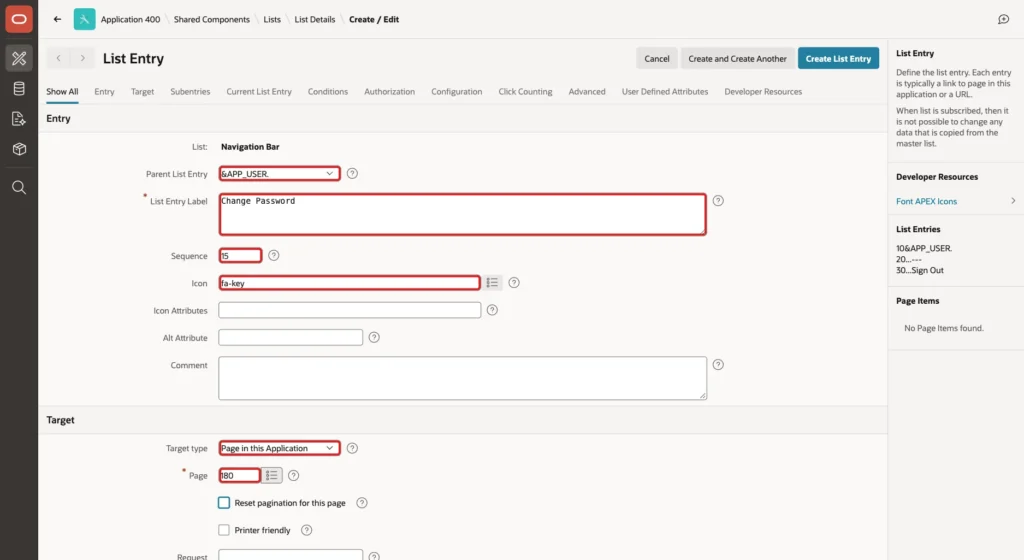Switch to the Target tab

142,91
